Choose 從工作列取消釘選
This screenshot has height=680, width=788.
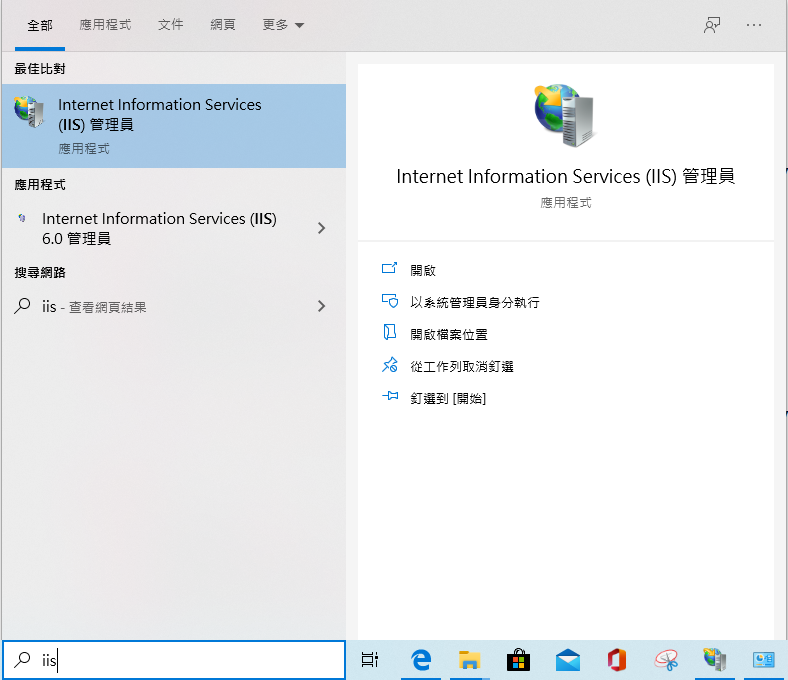pyautogui.click(x=462, y=367)
